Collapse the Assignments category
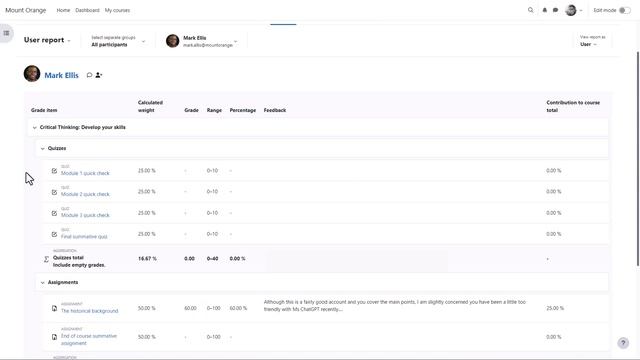 click(x=42, y=282)
